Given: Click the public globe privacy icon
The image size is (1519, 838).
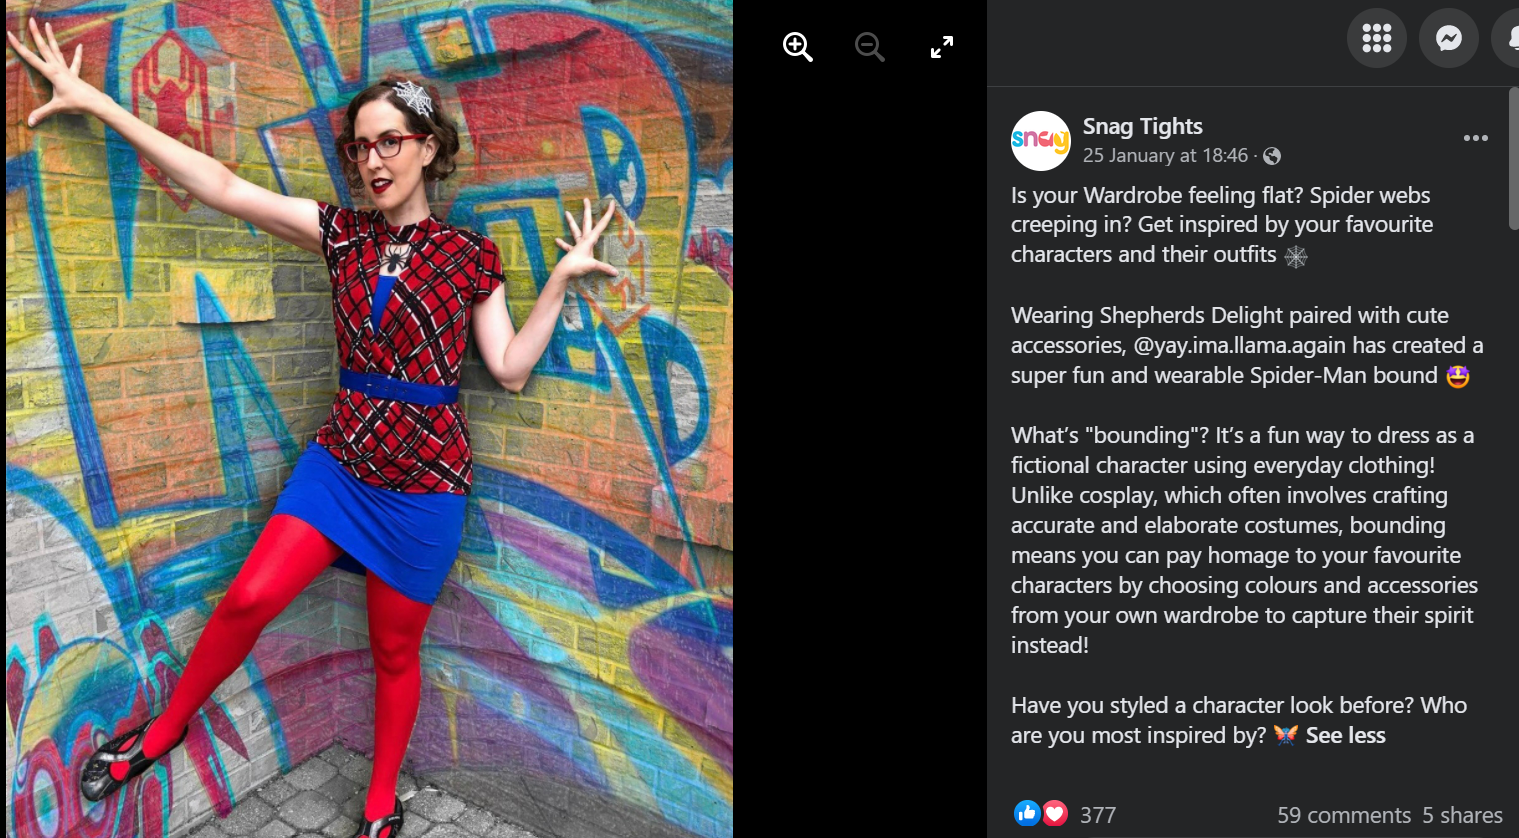Looking at the screenshot, I should 1272,156.
